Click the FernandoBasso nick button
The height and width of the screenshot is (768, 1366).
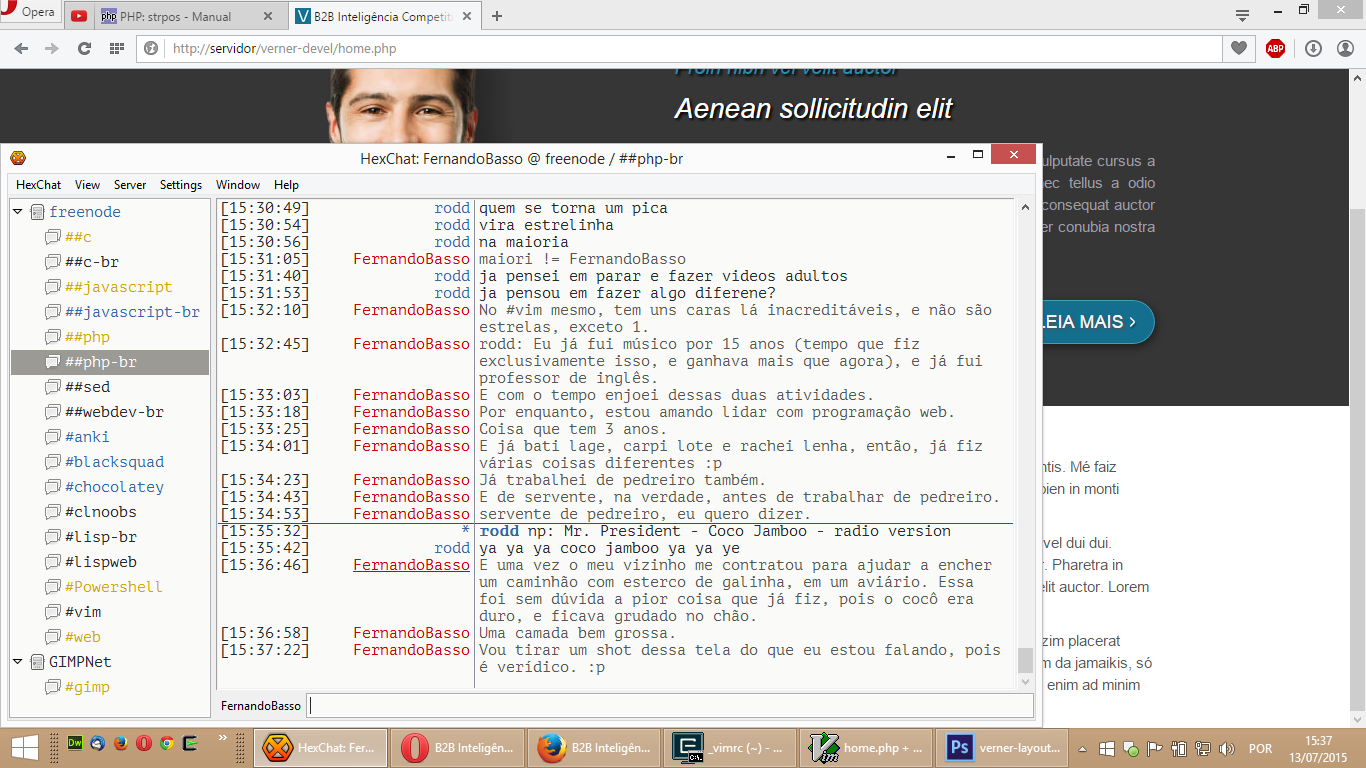point(261,706)
